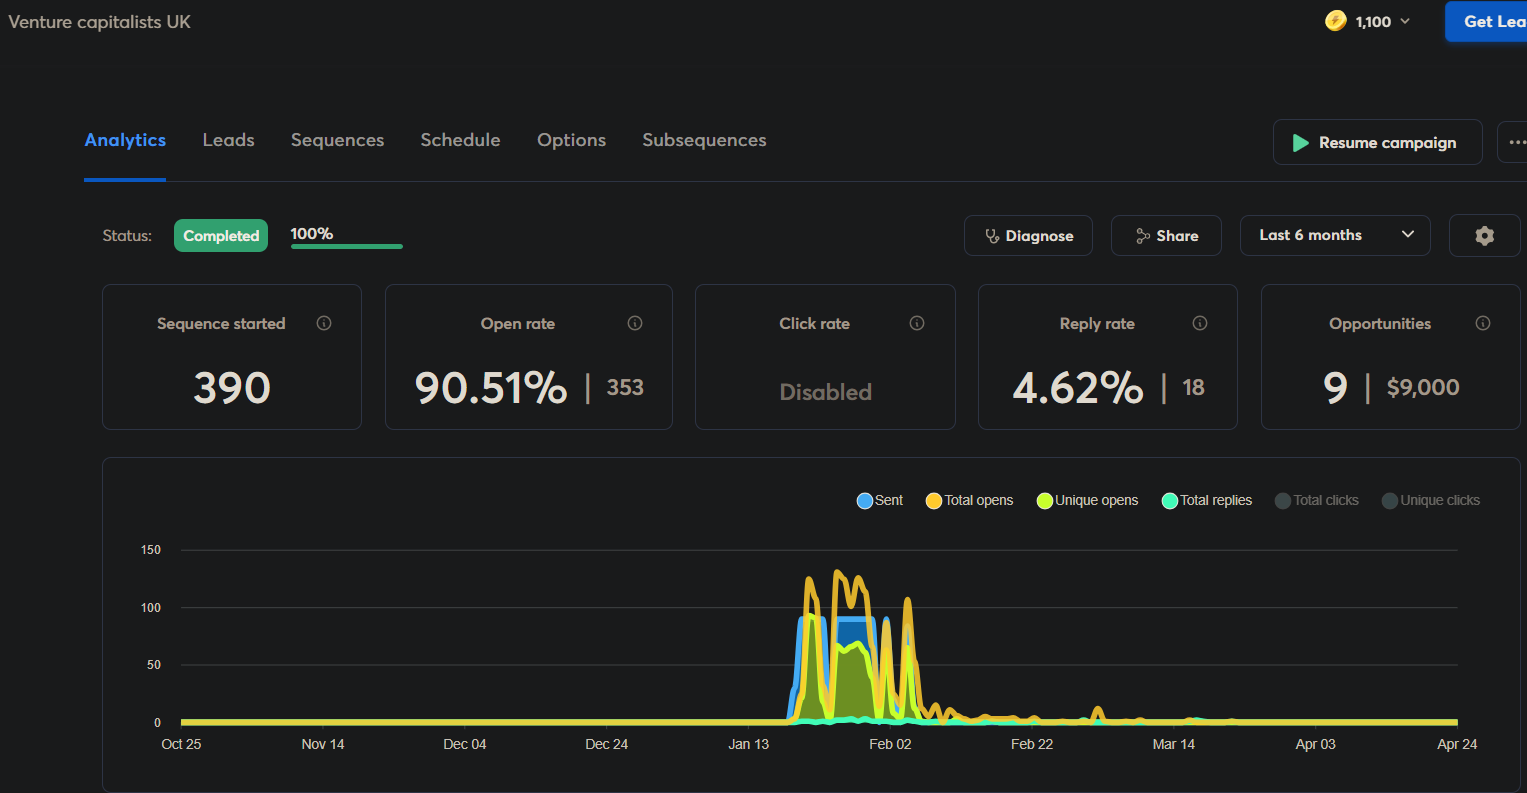The width and height of the screenshot is (1527, 793).
Task: Toggle the Unique opens legend series
Action: (x=1087, y=500)
